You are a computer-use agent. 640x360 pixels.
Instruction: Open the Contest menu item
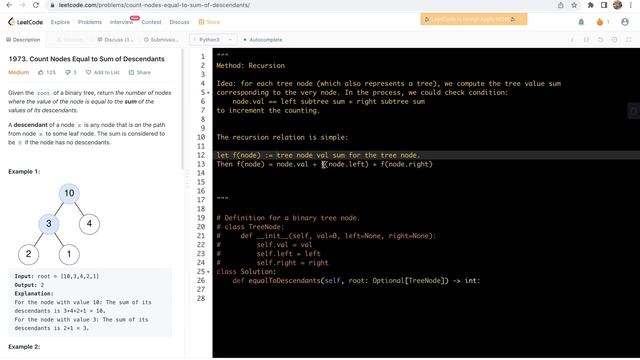pyautogui.click(x=151, y=22)
